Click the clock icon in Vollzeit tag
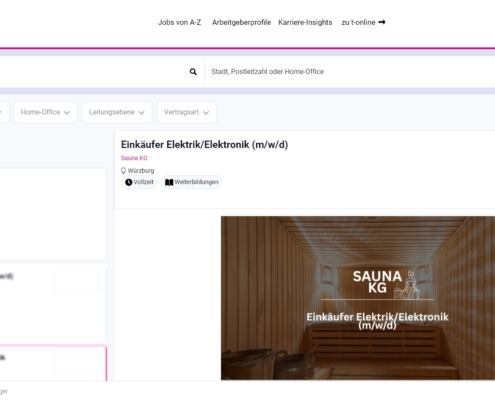Viewport: 495px width, 400px height. (x=129, y=182)
